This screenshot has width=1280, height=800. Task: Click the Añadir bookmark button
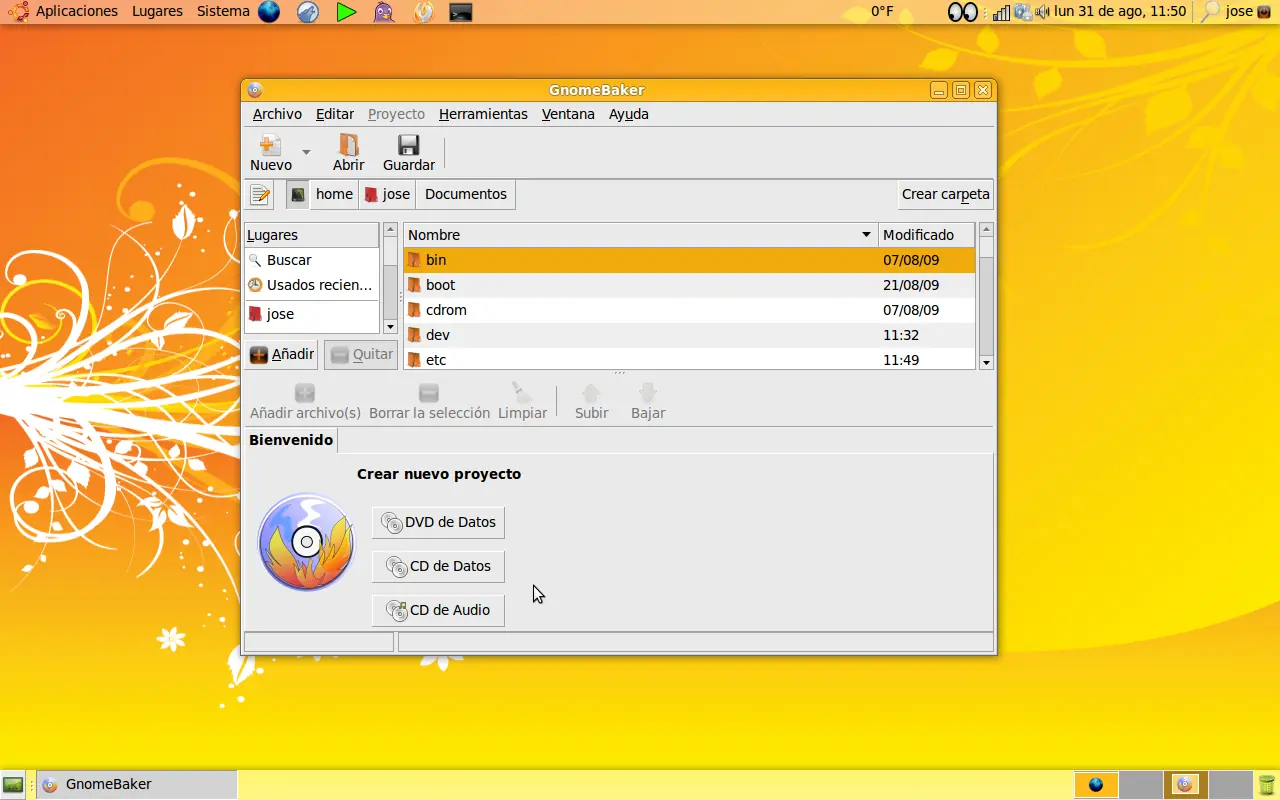pyautogui.click(x=281, y=355)
